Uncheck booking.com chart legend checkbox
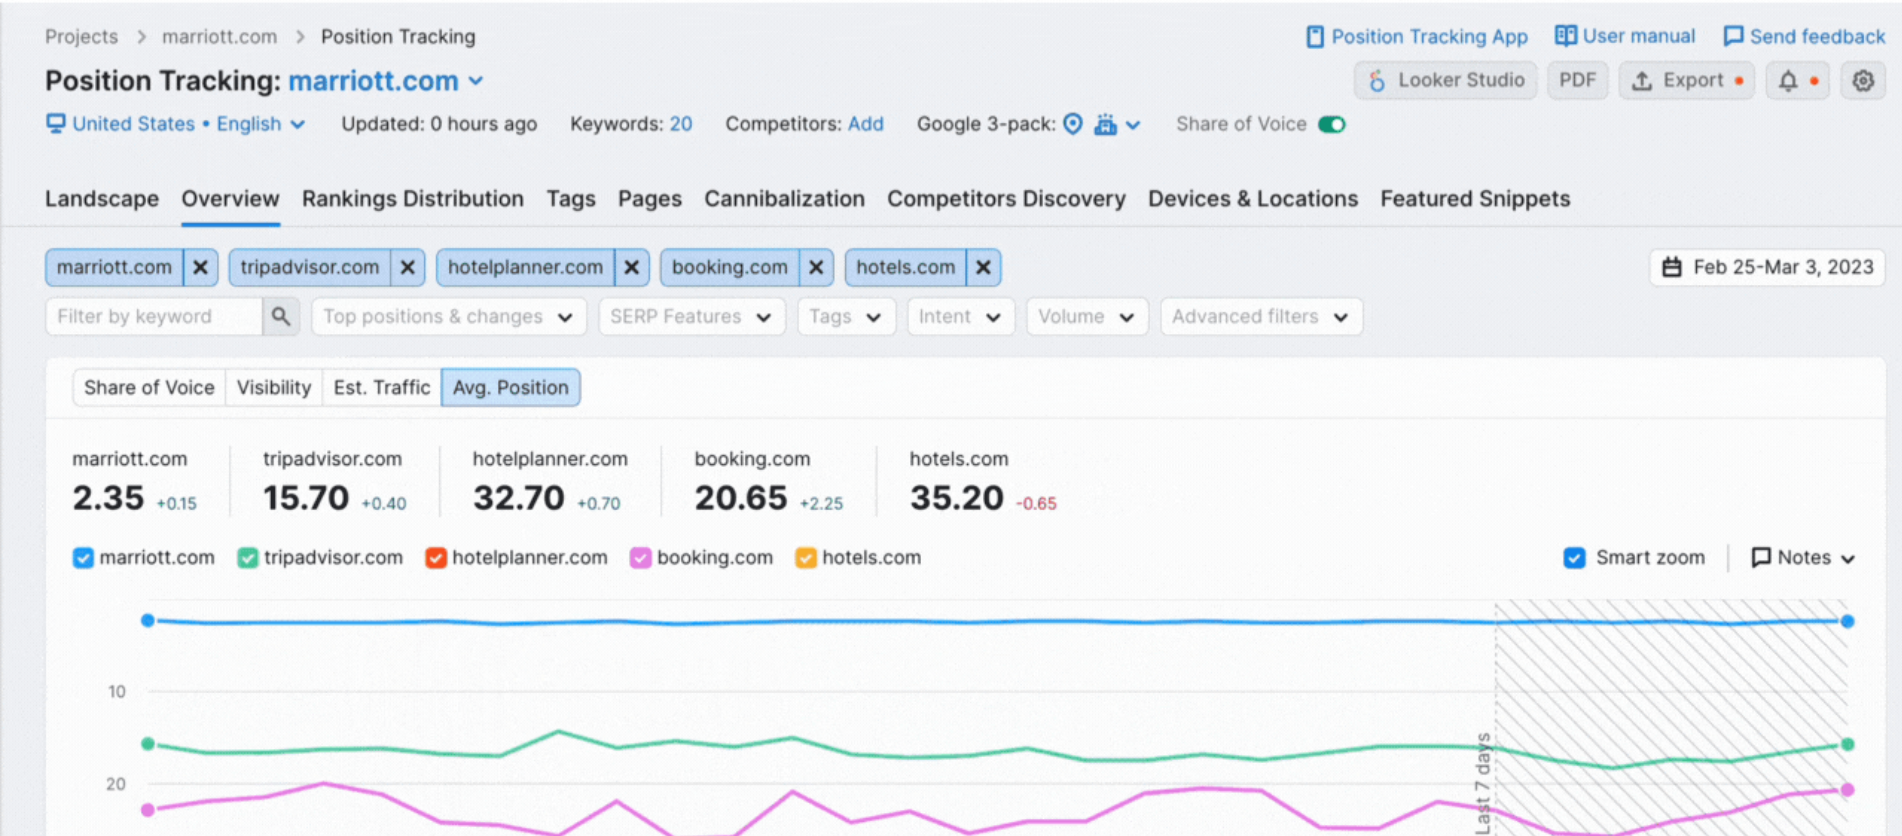This screenshot has height=836, width=1902. (x=640, y=558)
